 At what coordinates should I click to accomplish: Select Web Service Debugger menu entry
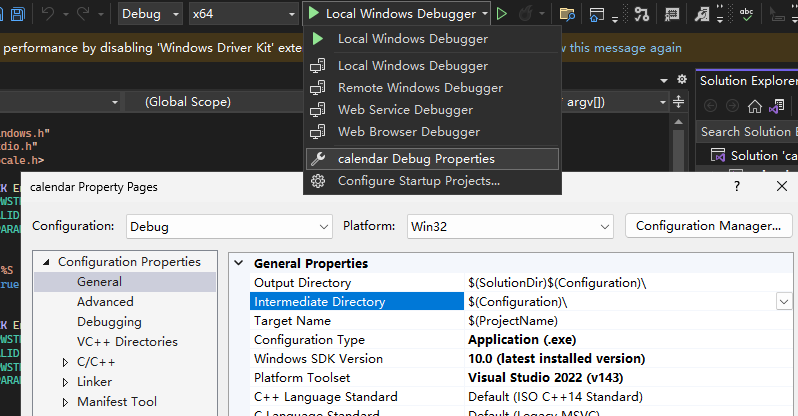(x=433, y=109)
